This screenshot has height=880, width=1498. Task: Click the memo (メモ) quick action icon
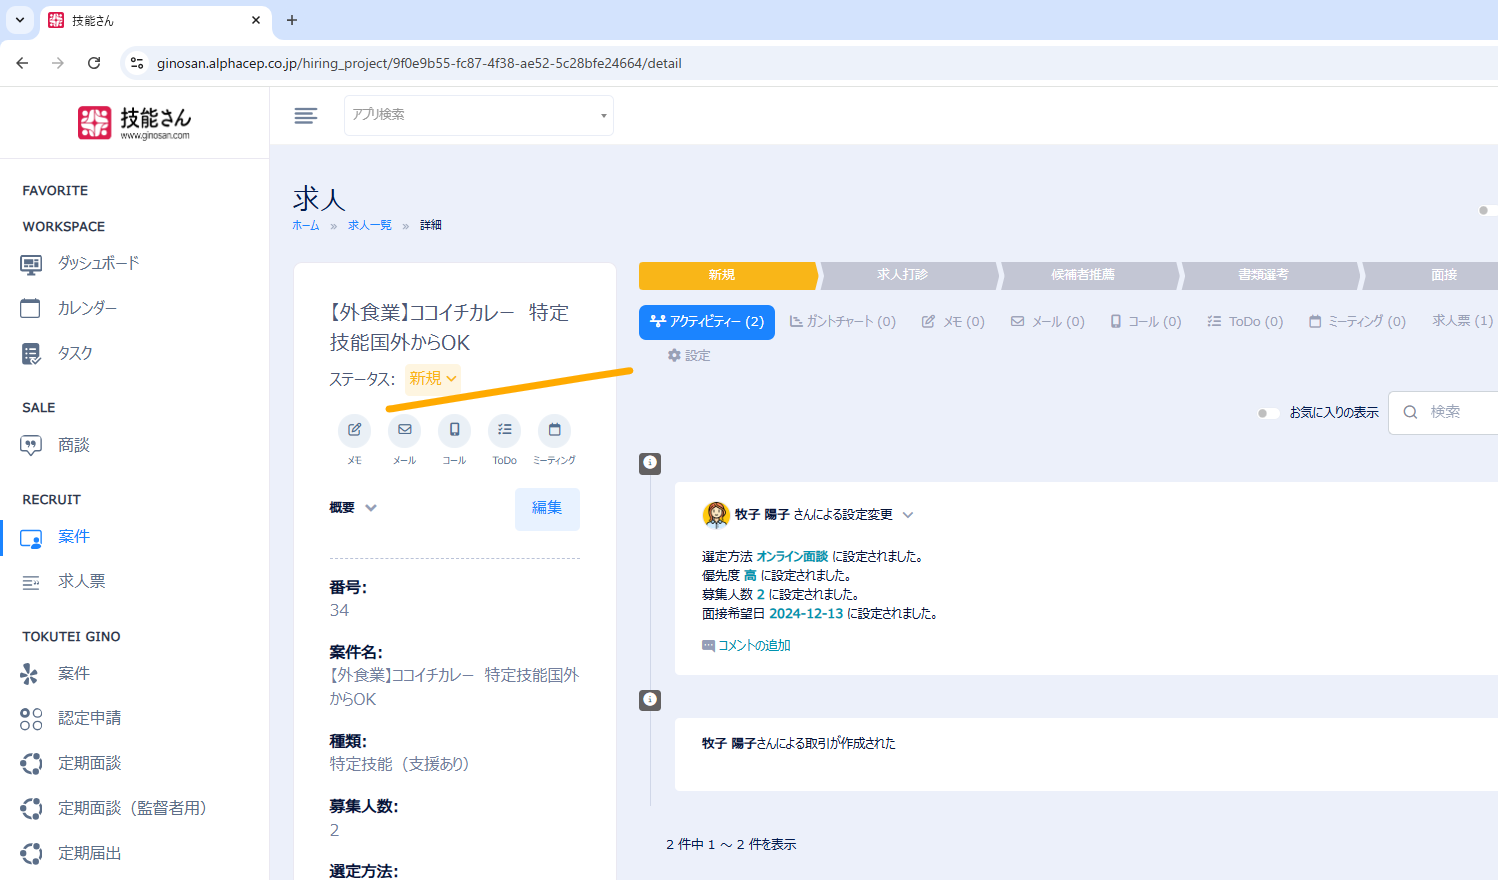(354, 430)
